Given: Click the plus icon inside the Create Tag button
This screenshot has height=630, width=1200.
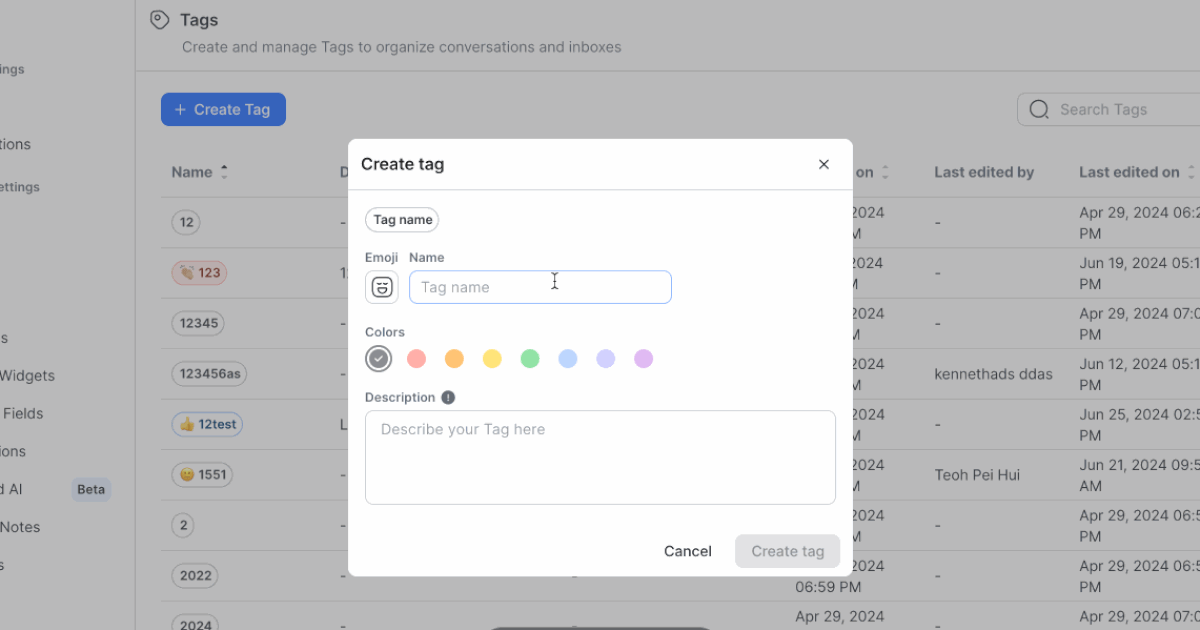Looking at the screenshot, I should 179,109.
